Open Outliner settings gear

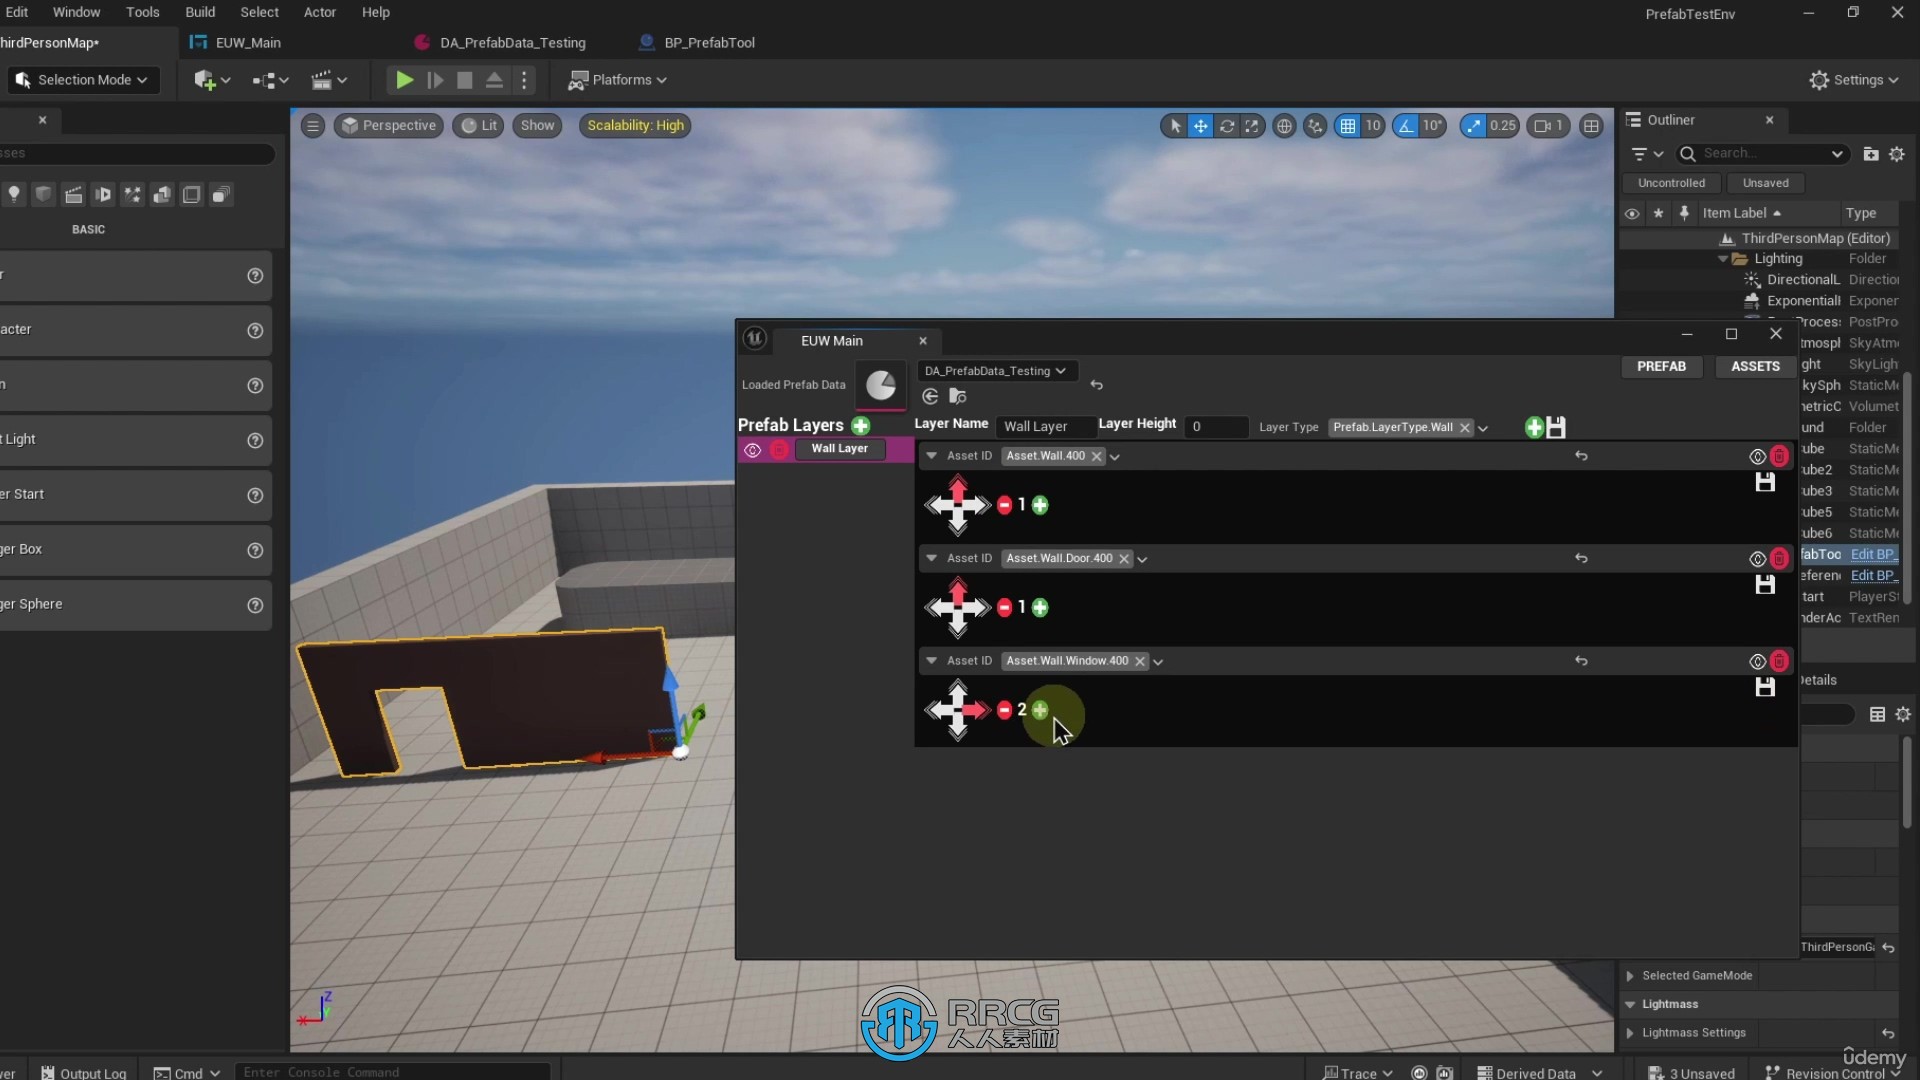[x=1897, y=154]
